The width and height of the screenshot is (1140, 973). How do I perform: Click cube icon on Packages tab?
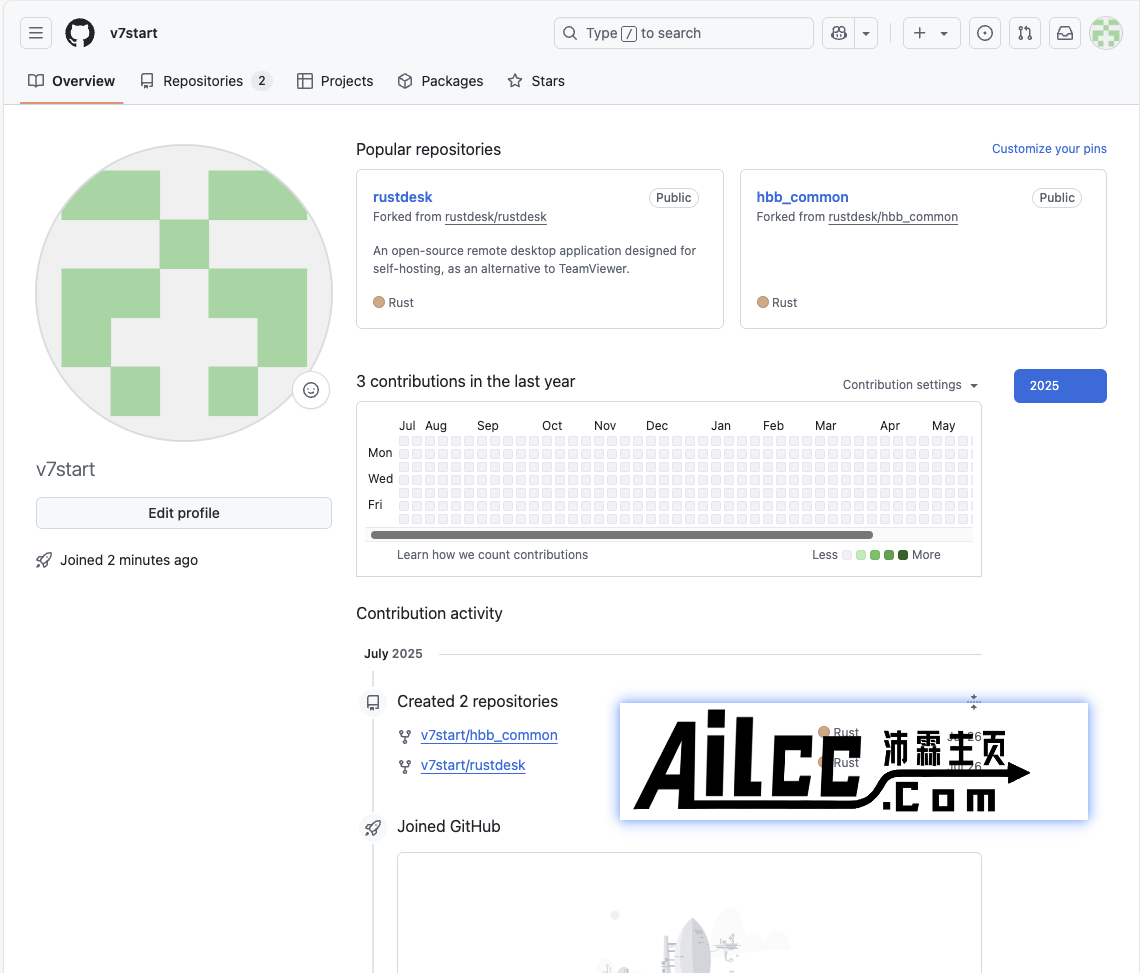[405, 81]
